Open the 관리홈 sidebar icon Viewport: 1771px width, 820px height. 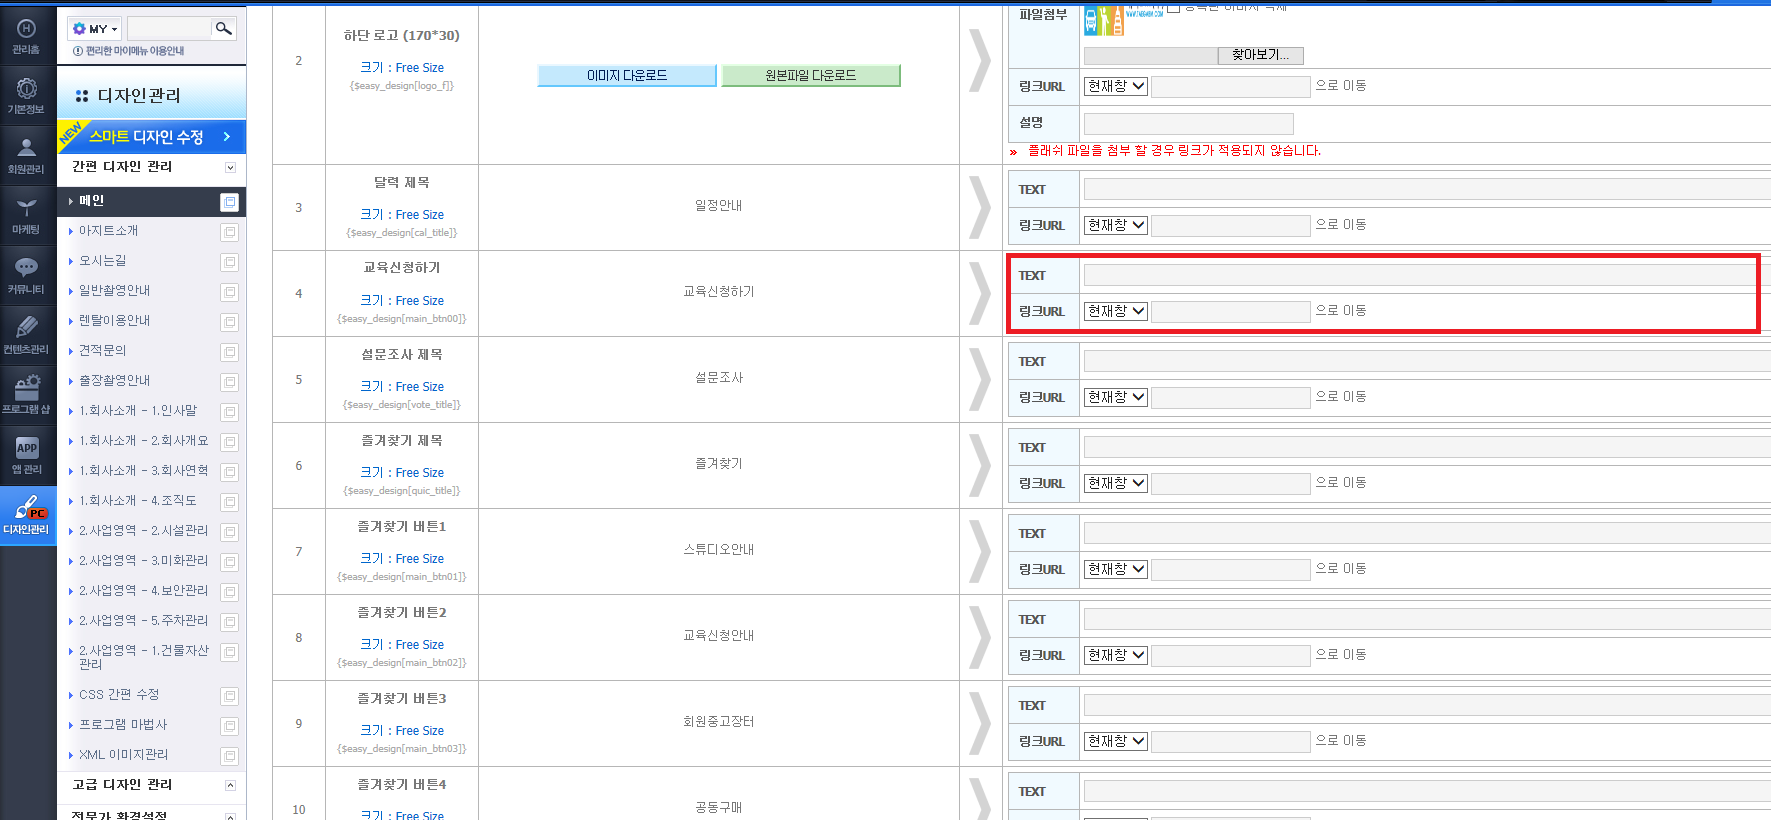point(27,36)
